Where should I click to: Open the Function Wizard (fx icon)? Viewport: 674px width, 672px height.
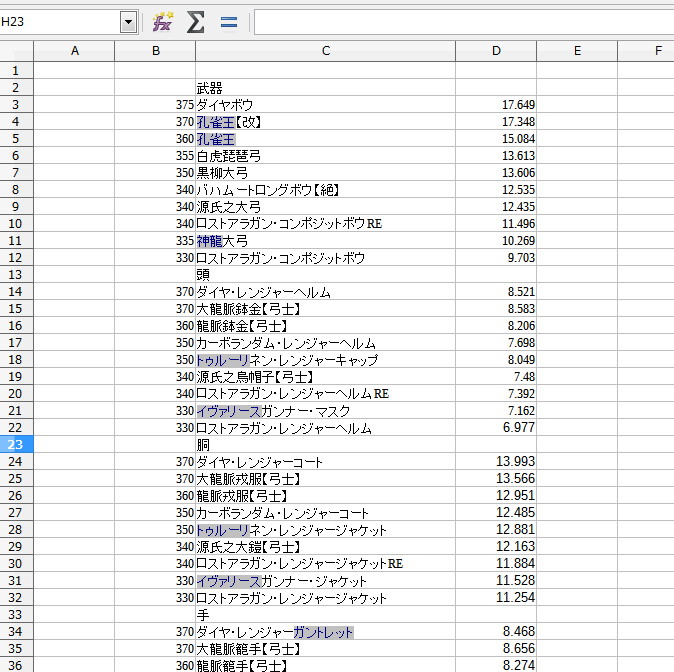click(x=163, y=22)
